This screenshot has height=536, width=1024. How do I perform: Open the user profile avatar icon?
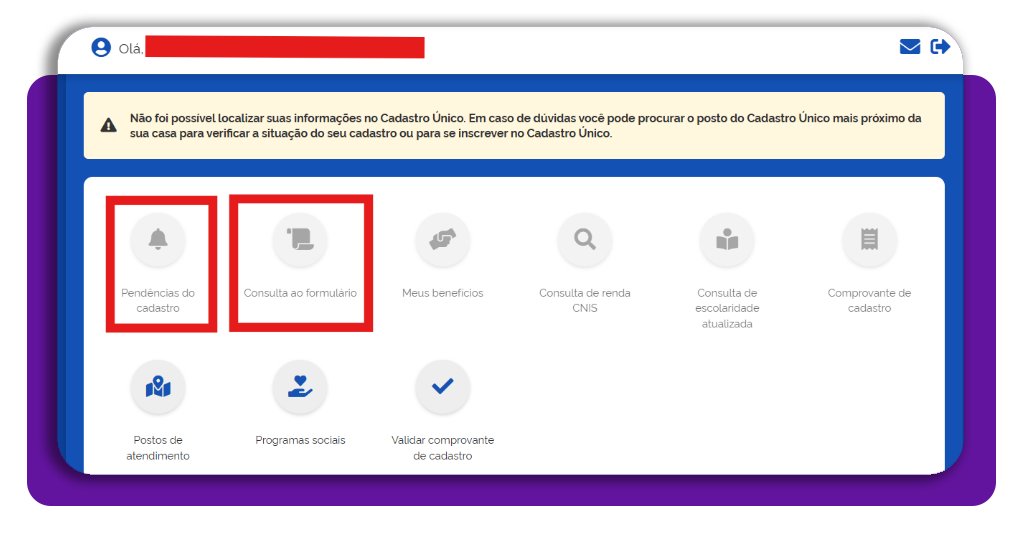[x=101, y=48]
